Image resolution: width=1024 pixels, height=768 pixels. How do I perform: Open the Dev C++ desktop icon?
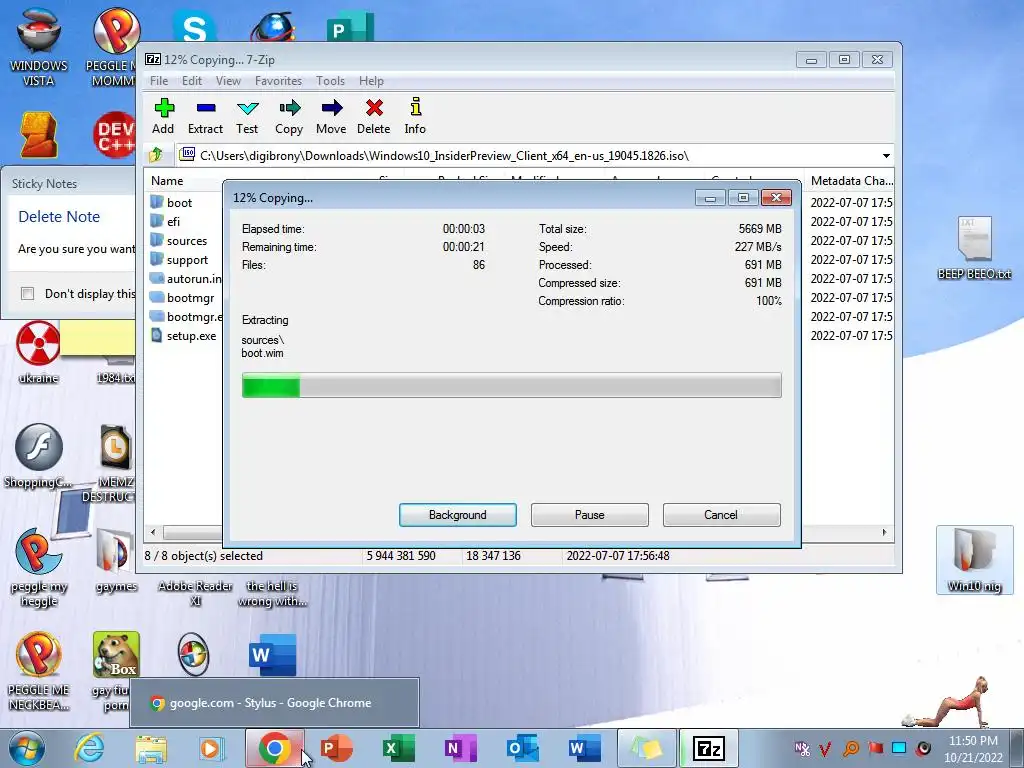(x=114, y=136)
